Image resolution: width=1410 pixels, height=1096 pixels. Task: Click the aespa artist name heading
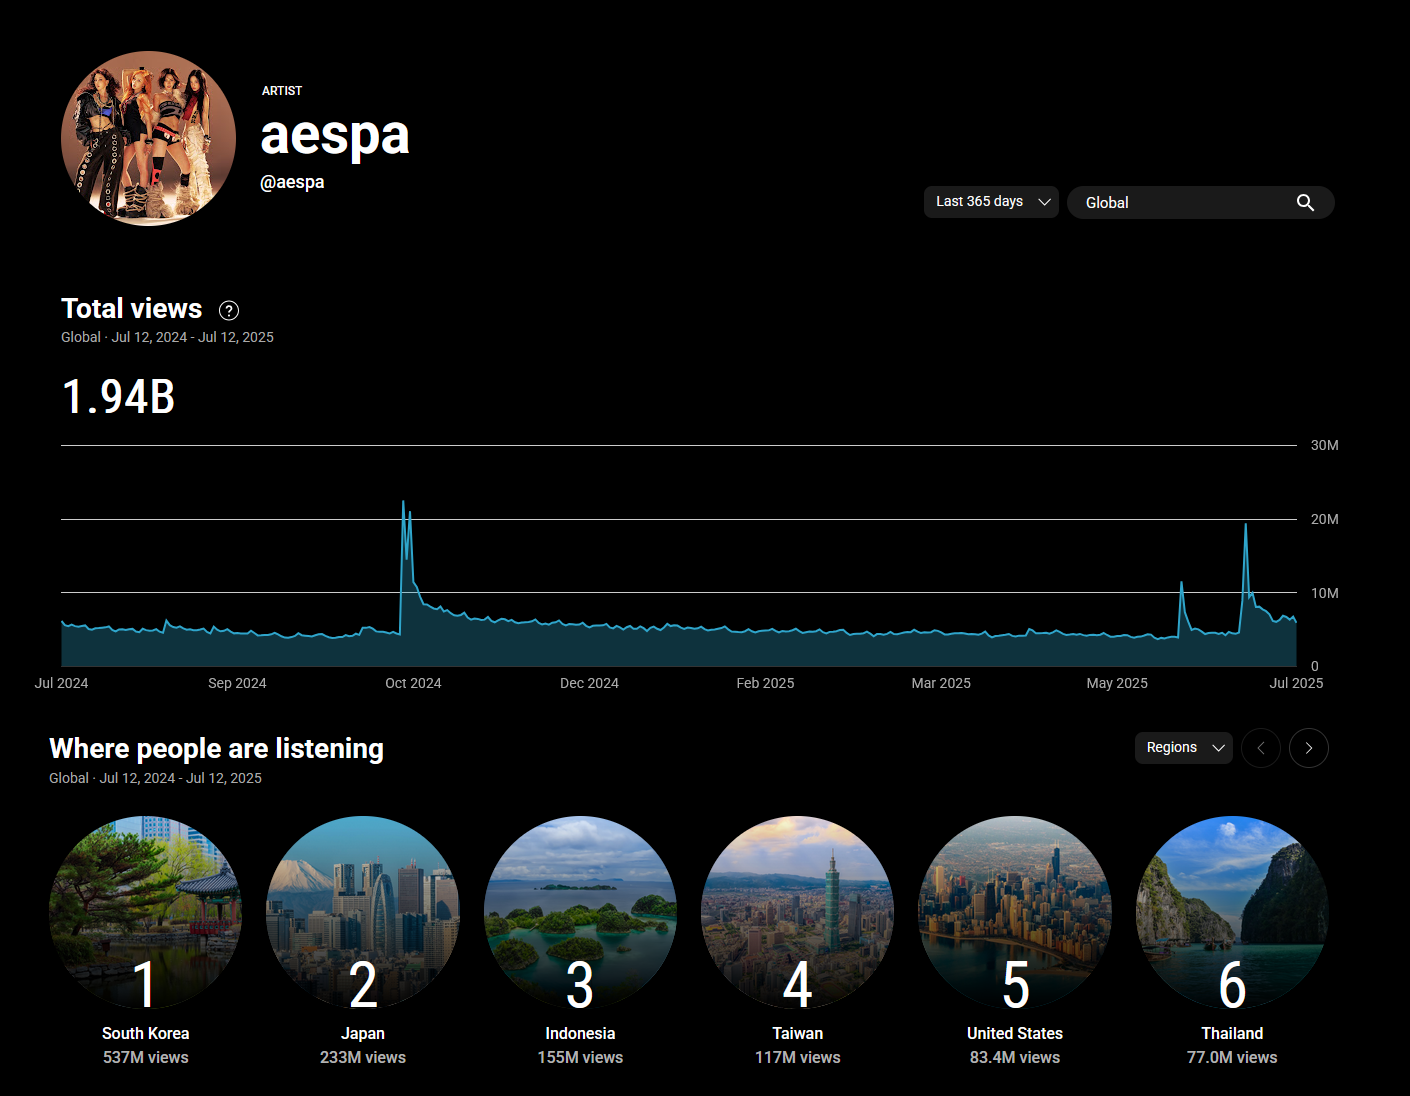pos(335,136)
